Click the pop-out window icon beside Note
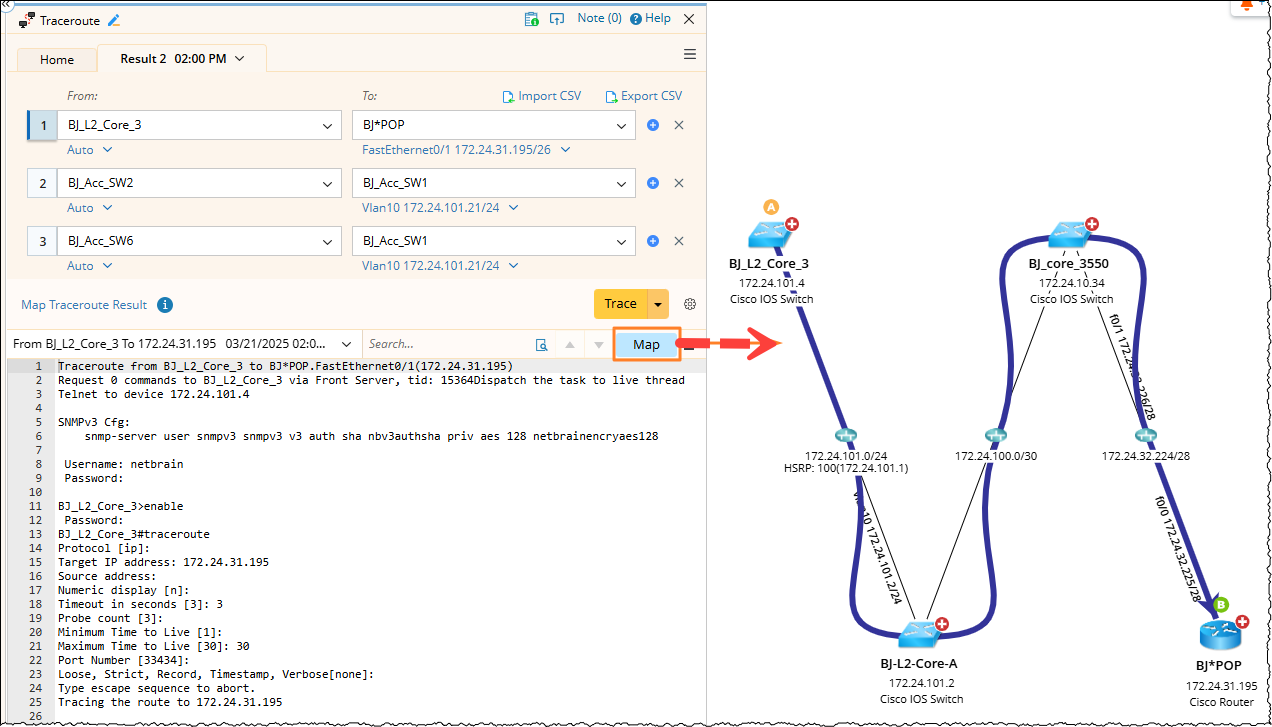The width and height of the screenshot is (1272, 727). (557, 19)
